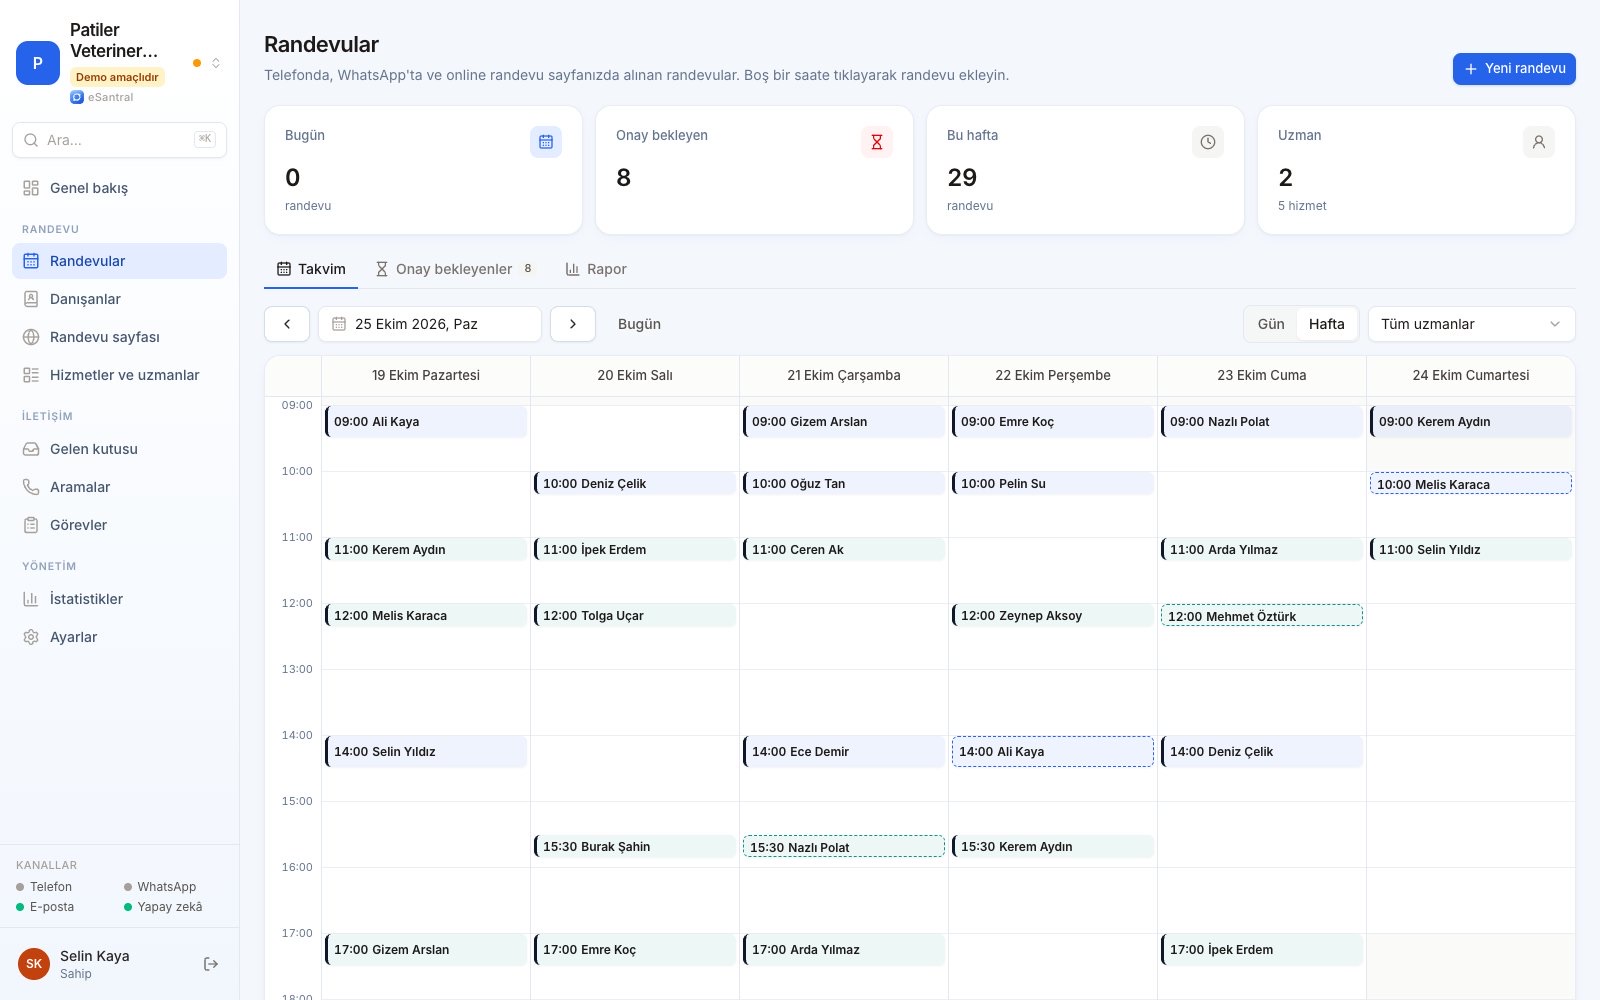Viewport: 1600px width, 1000px height.
Task: Click the logout icon next to Selin Kaya
Action: (211, 964)
